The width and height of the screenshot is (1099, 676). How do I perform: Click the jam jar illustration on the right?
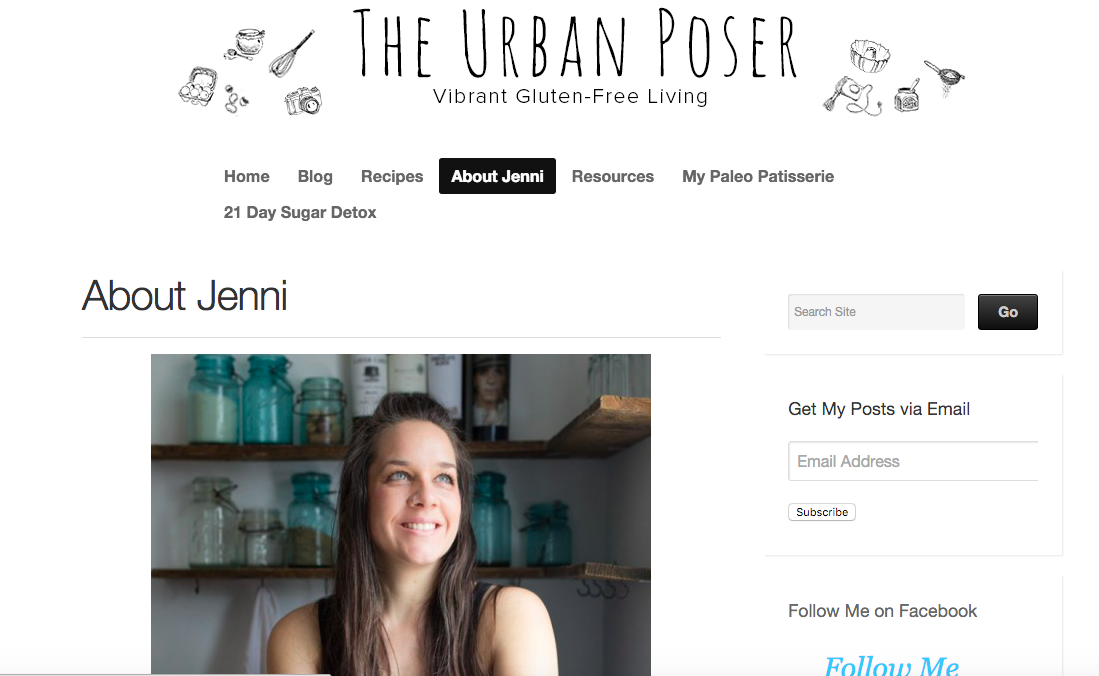point(907,96)
